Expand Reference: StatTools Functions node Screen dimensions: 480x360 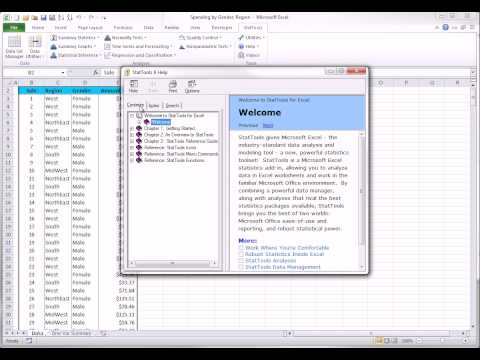click(x=132, y=160)
